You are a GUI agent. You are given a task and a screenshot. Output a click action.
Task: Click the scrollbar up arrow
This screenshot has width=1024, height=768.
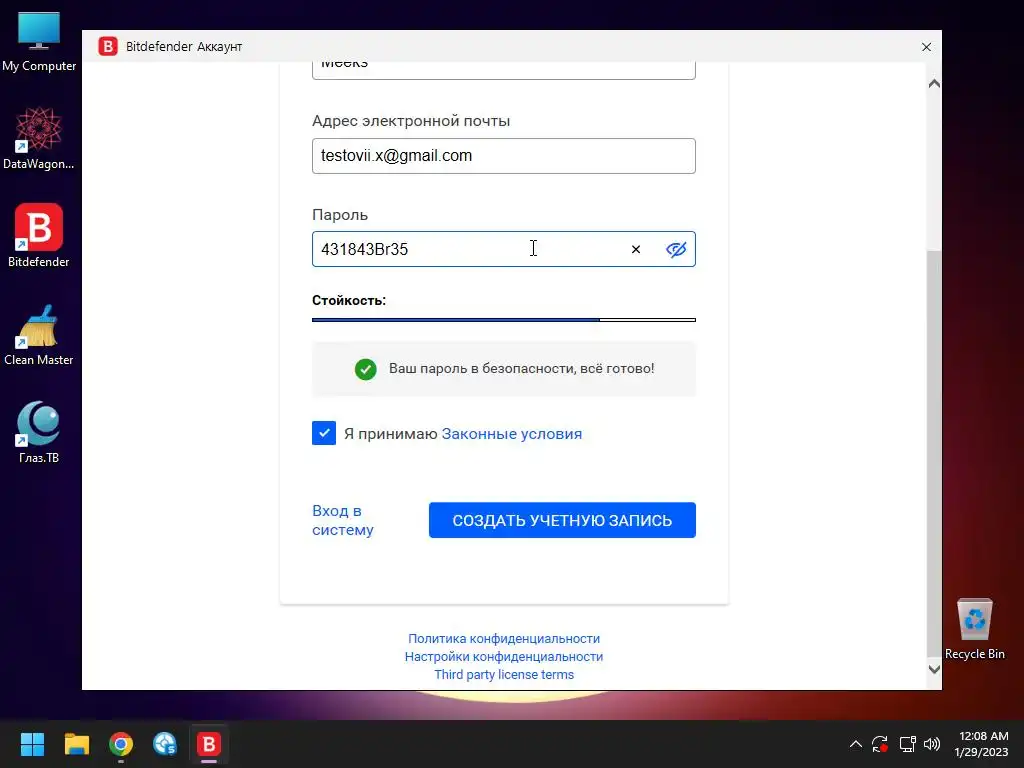[934, 84]
